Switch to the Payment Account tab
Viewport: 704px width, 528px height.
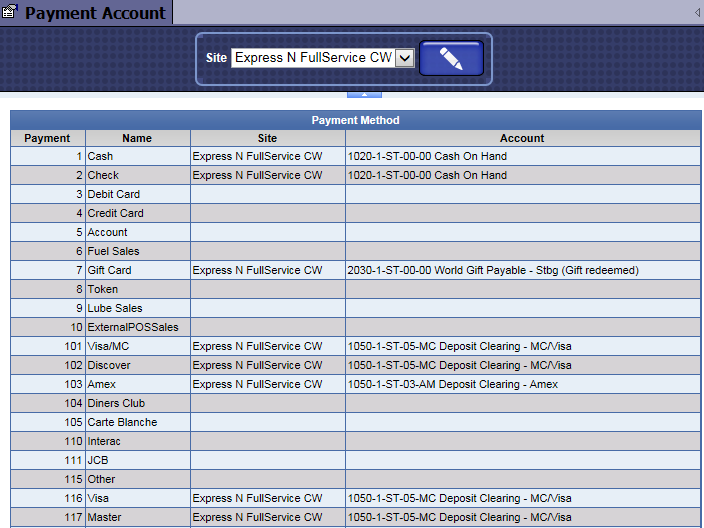click(95, 13)
